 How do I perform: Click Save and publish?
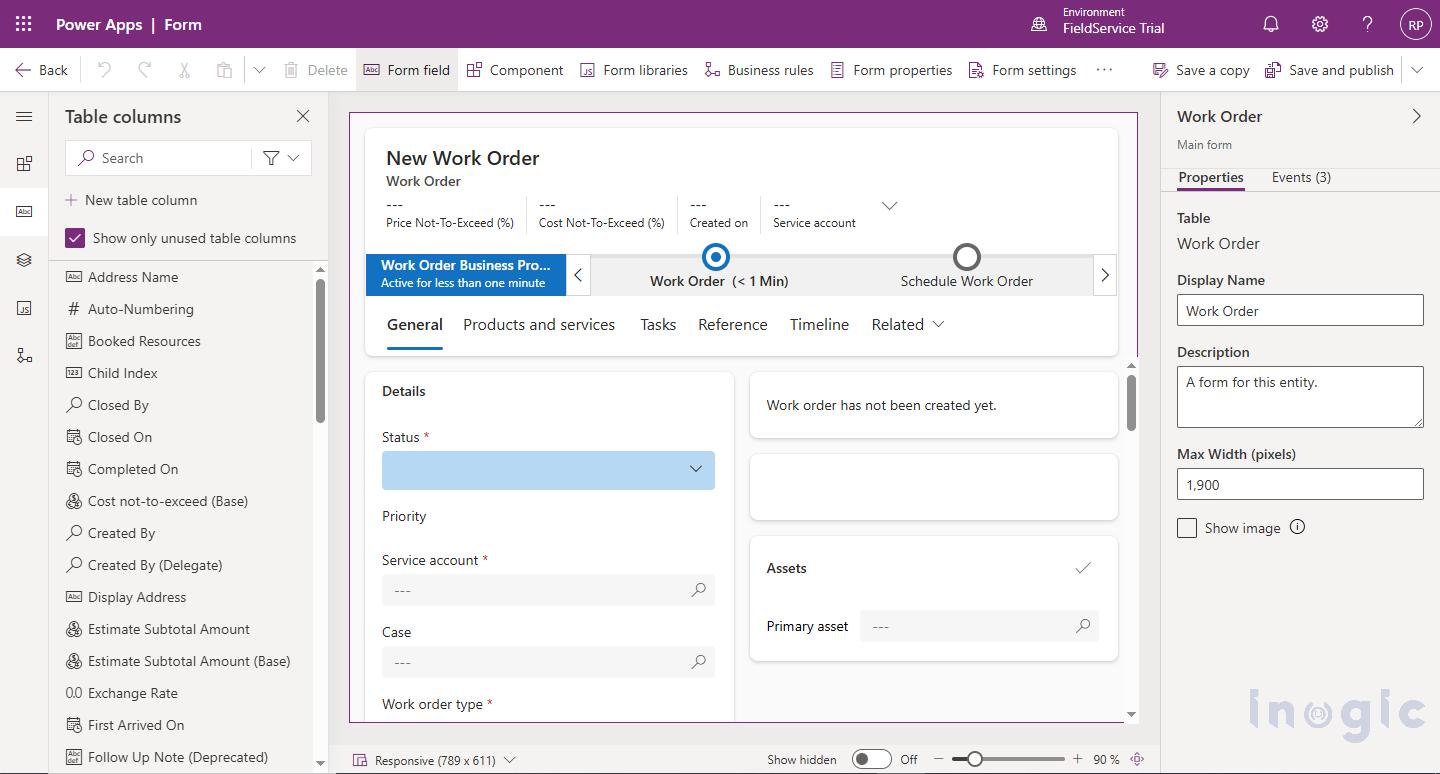click(x=1329, y=70)
